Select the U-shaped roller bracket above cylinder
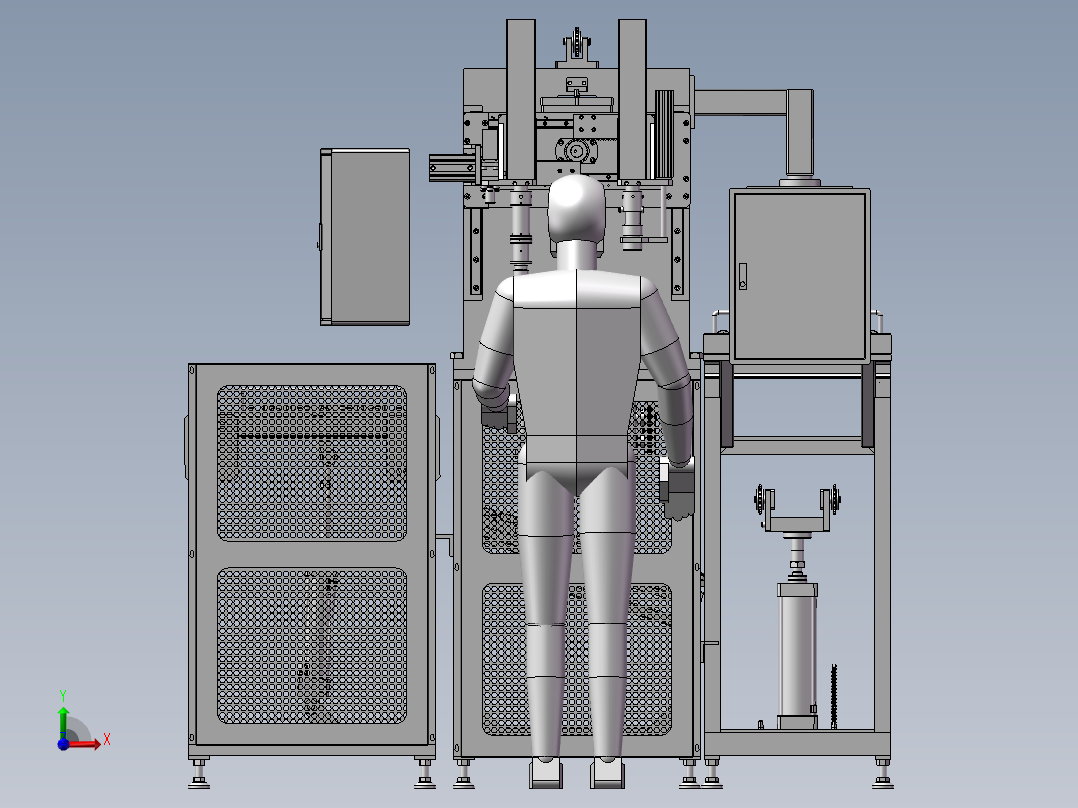 [x=798, y=509]
